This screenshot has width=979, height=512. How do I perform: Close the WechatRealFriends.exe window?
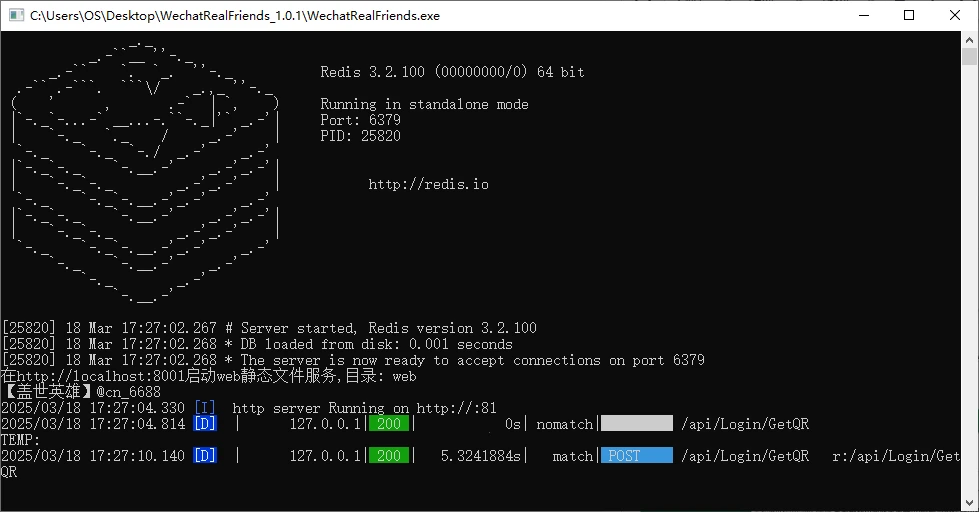[955, 15]
